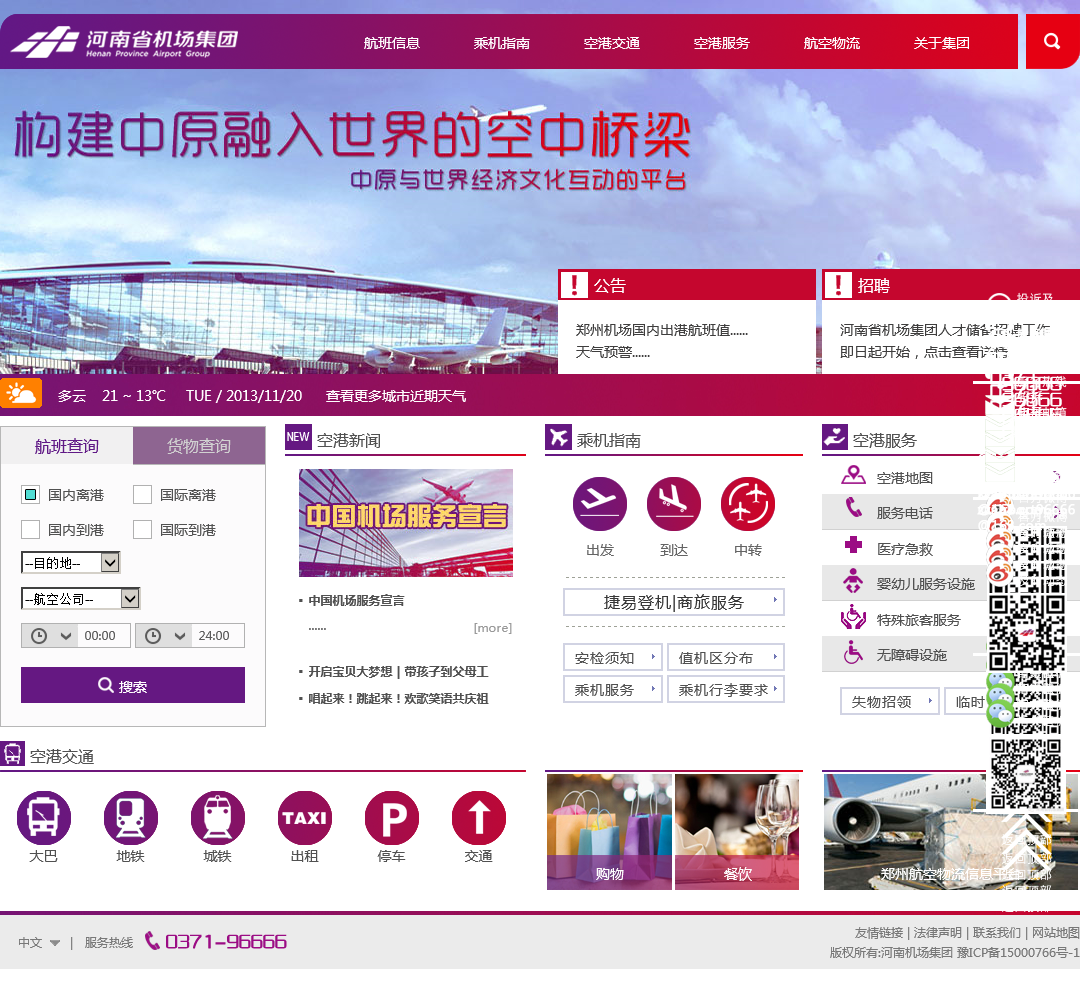
Task: Expand the 值机区分布 item
Action: [726, 657]
